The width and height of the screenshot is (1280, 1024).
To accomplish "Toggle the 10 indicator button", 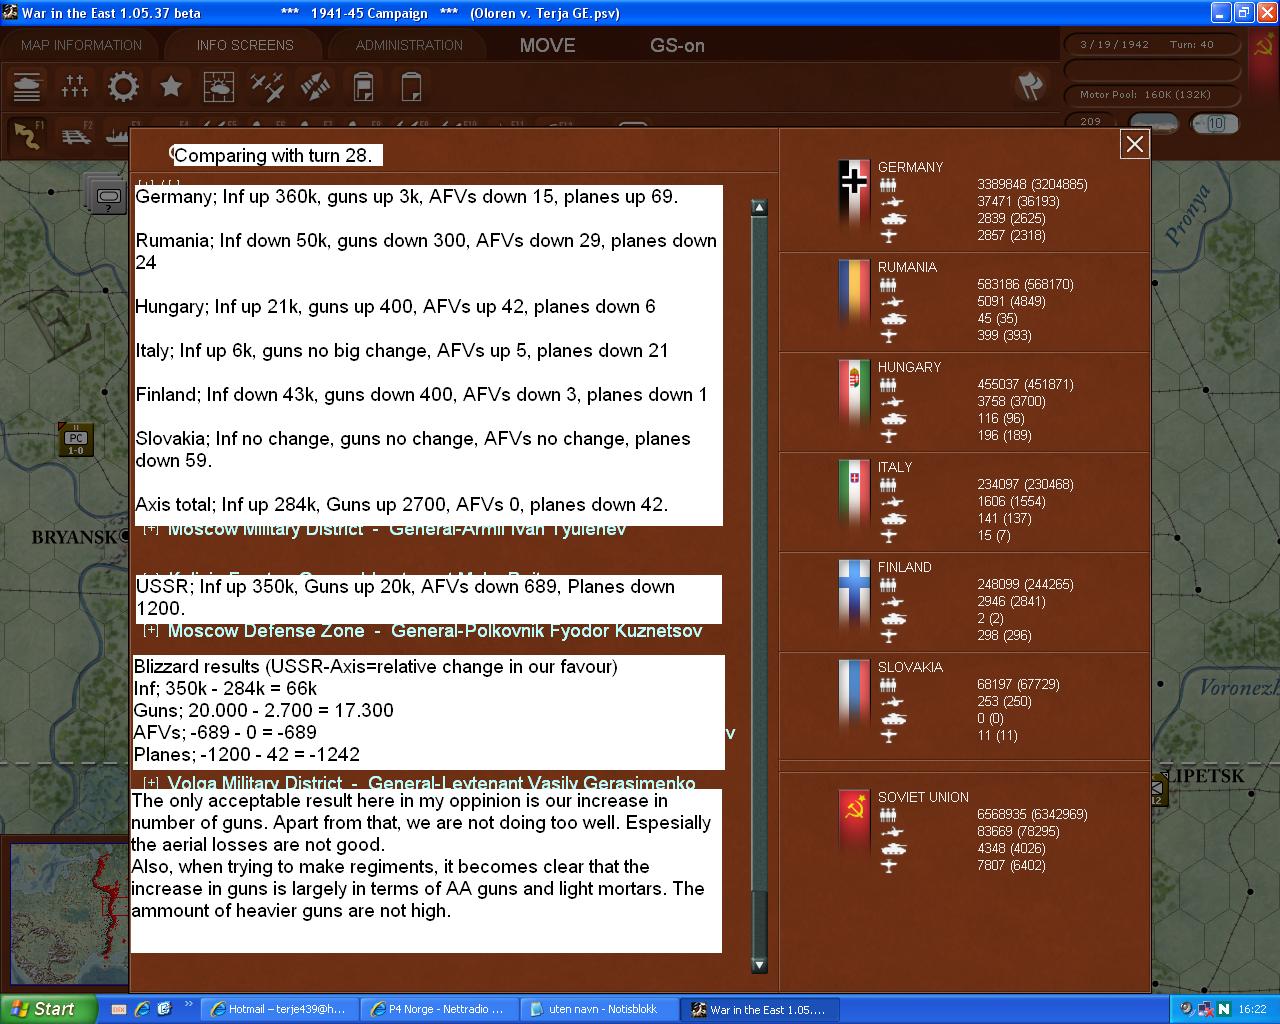I will tap(1214, 124).
